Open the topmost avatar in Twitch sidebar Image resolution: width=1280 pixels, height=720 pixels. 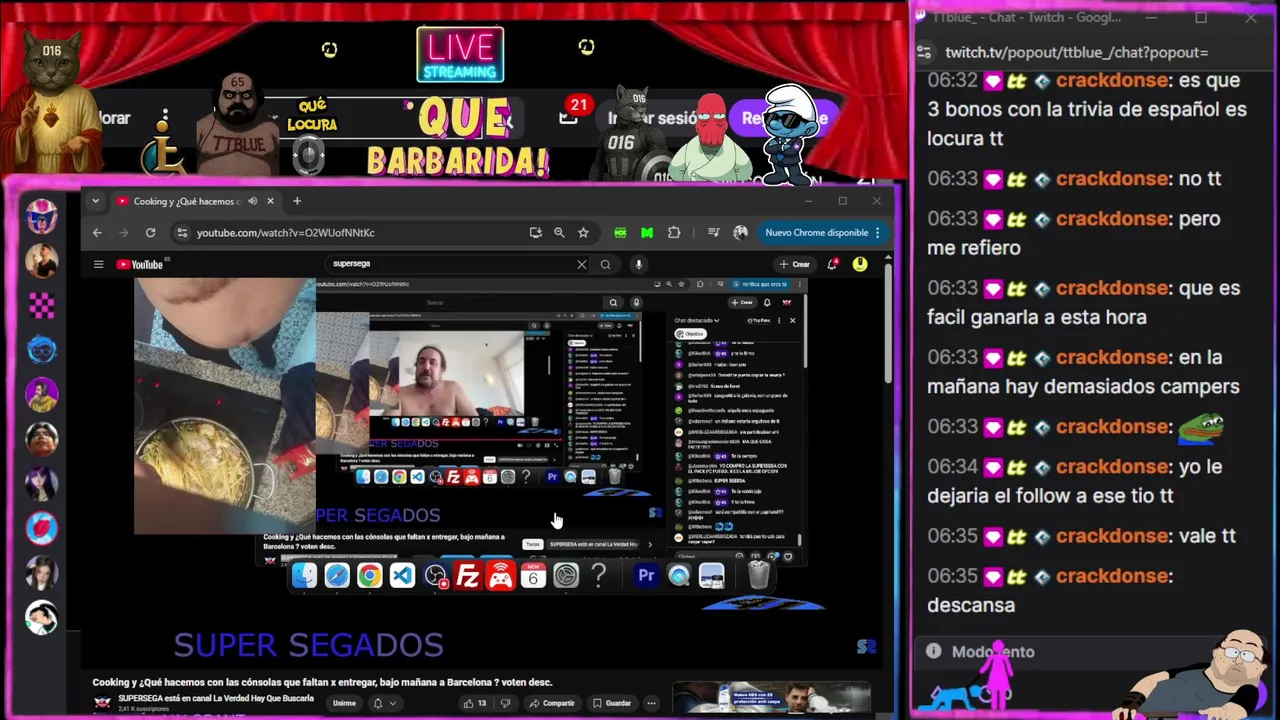click(x=41, y=216)
